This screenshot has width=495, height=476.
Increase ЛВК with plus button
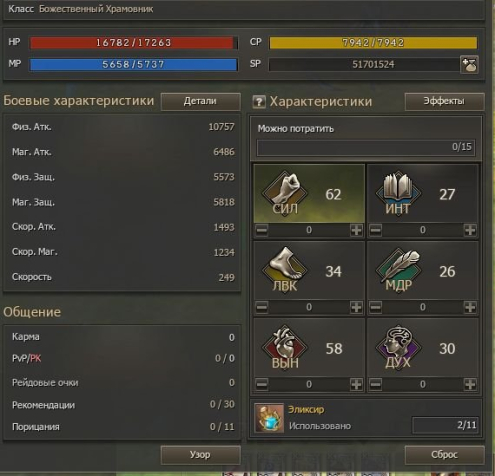click(x=356, y=307)
